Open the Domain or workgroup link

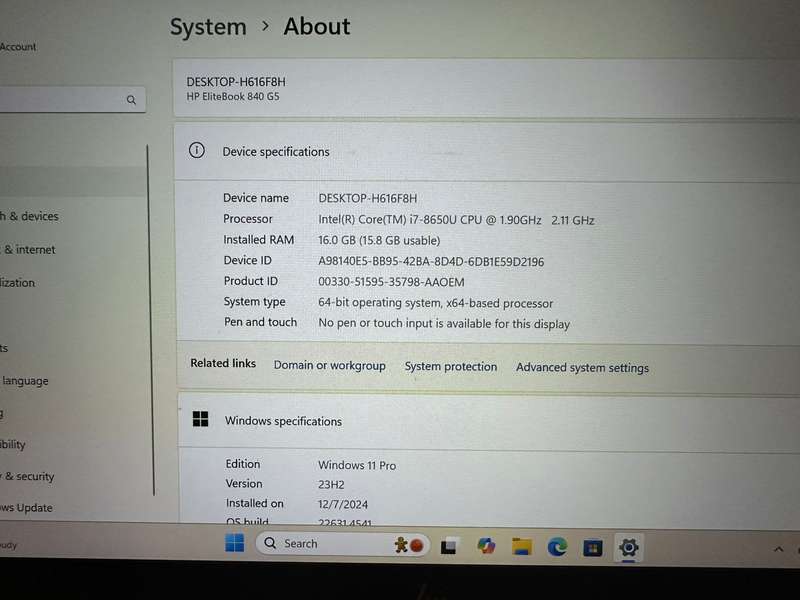[330, 366]
